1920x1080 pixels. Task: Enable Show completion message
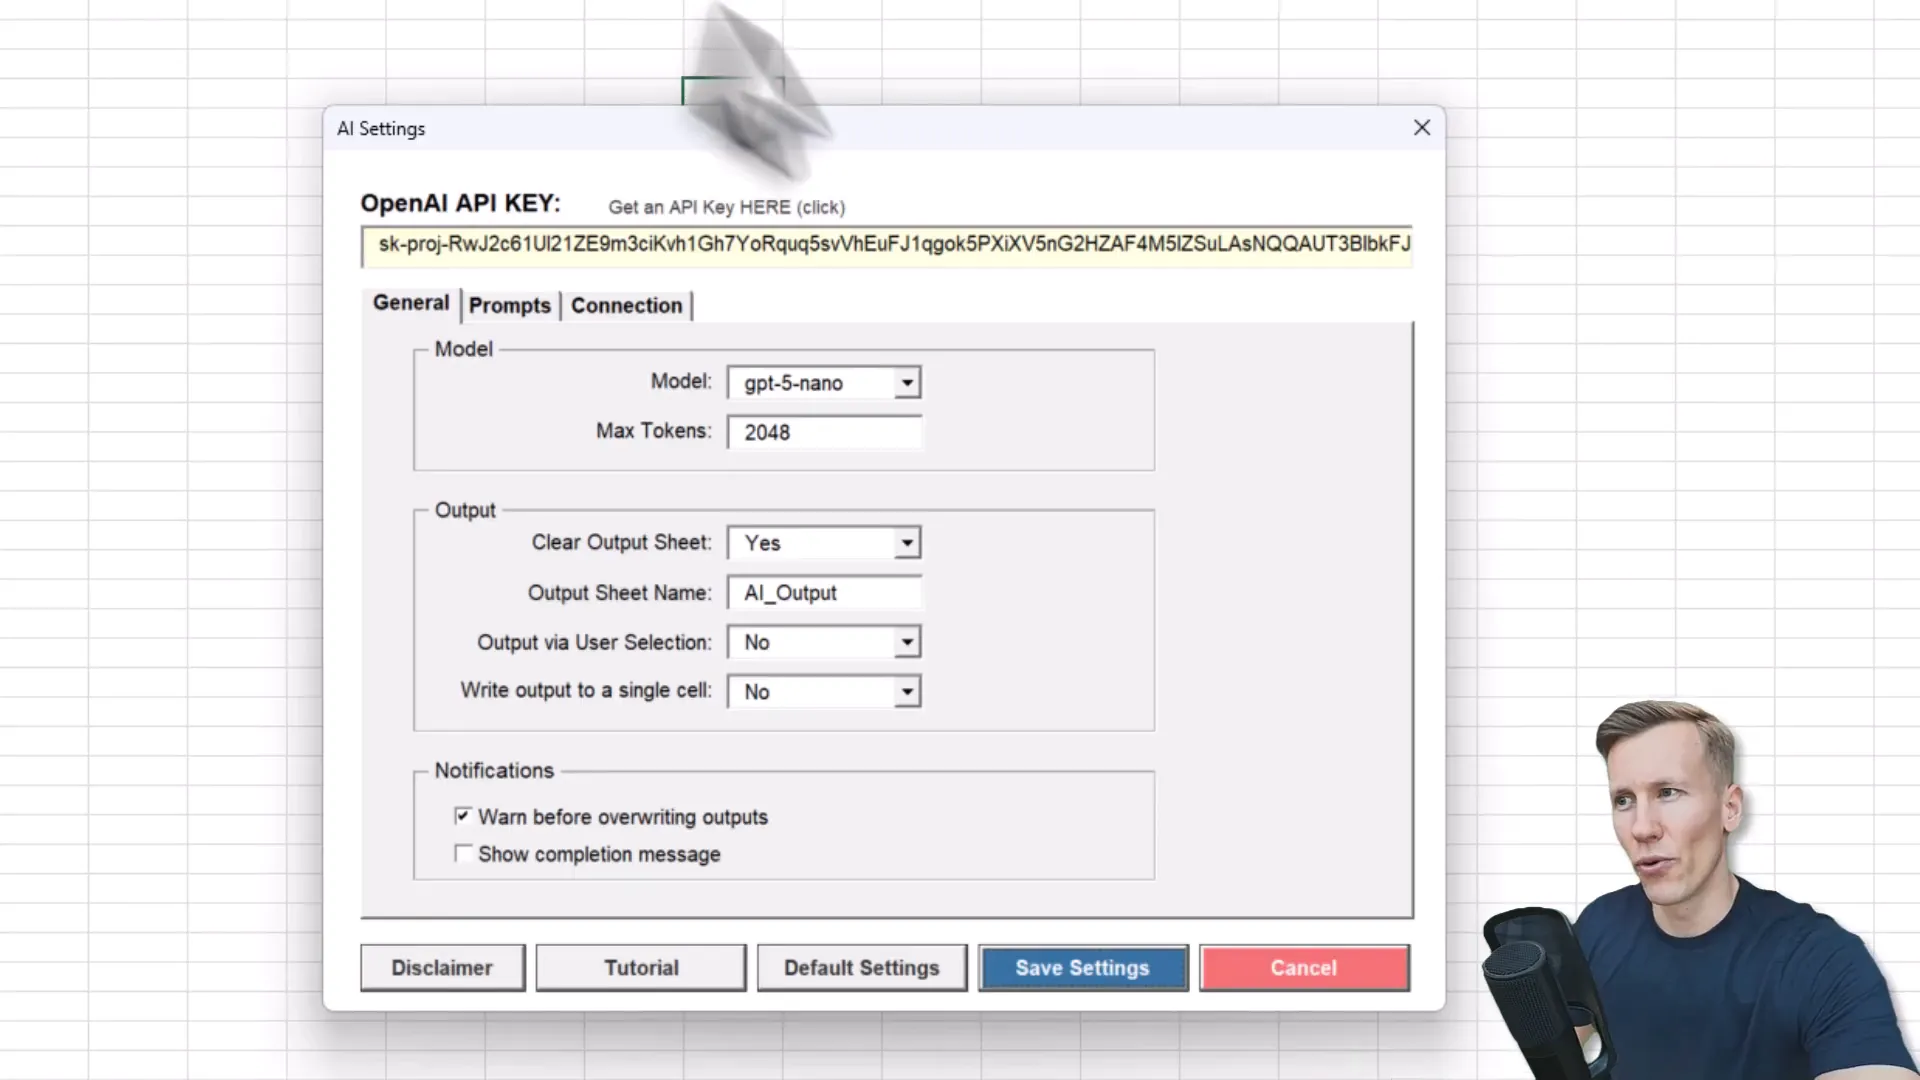463,853
